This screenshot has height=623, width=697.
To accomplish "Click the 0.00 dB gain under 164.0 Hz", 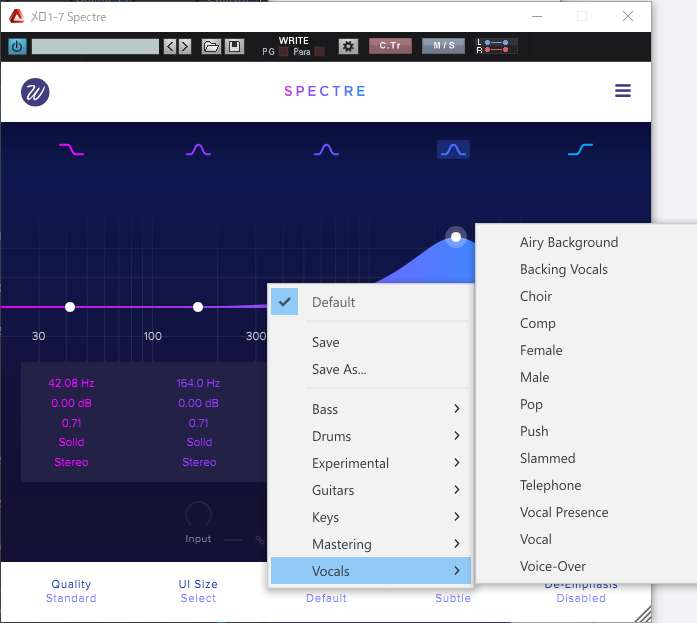I will click(198, 403).
